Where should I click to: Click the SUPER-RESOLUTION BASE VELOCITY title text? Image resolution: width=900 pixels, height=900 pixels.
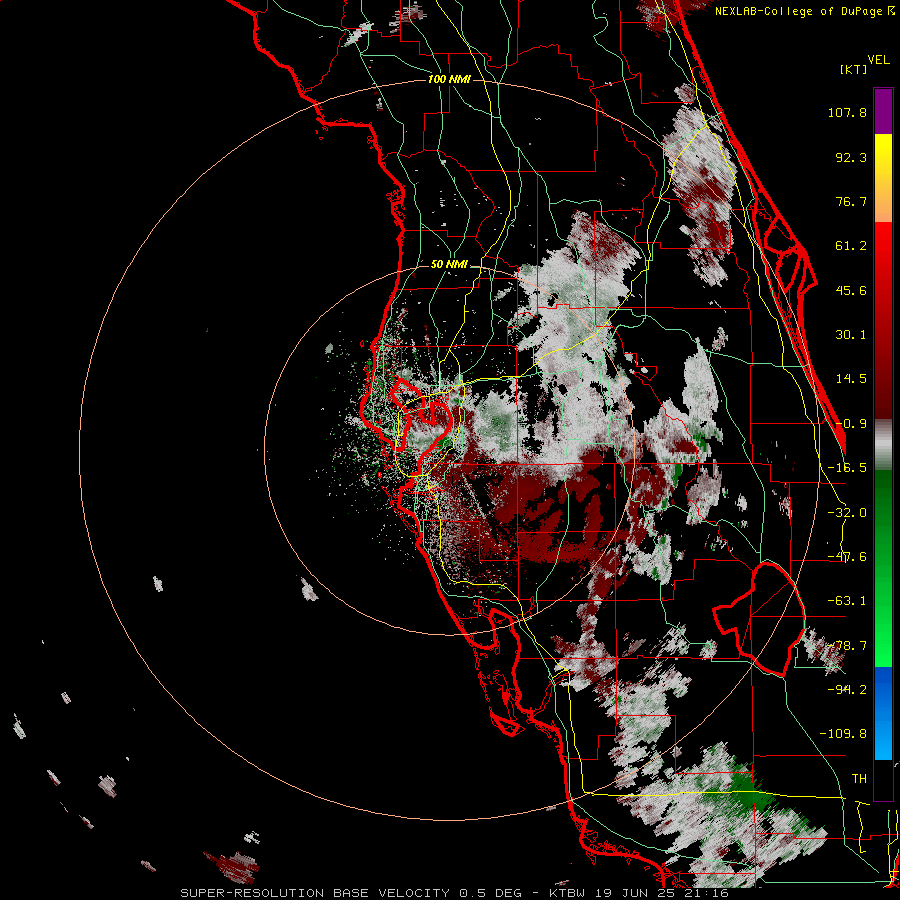[317, 893]
